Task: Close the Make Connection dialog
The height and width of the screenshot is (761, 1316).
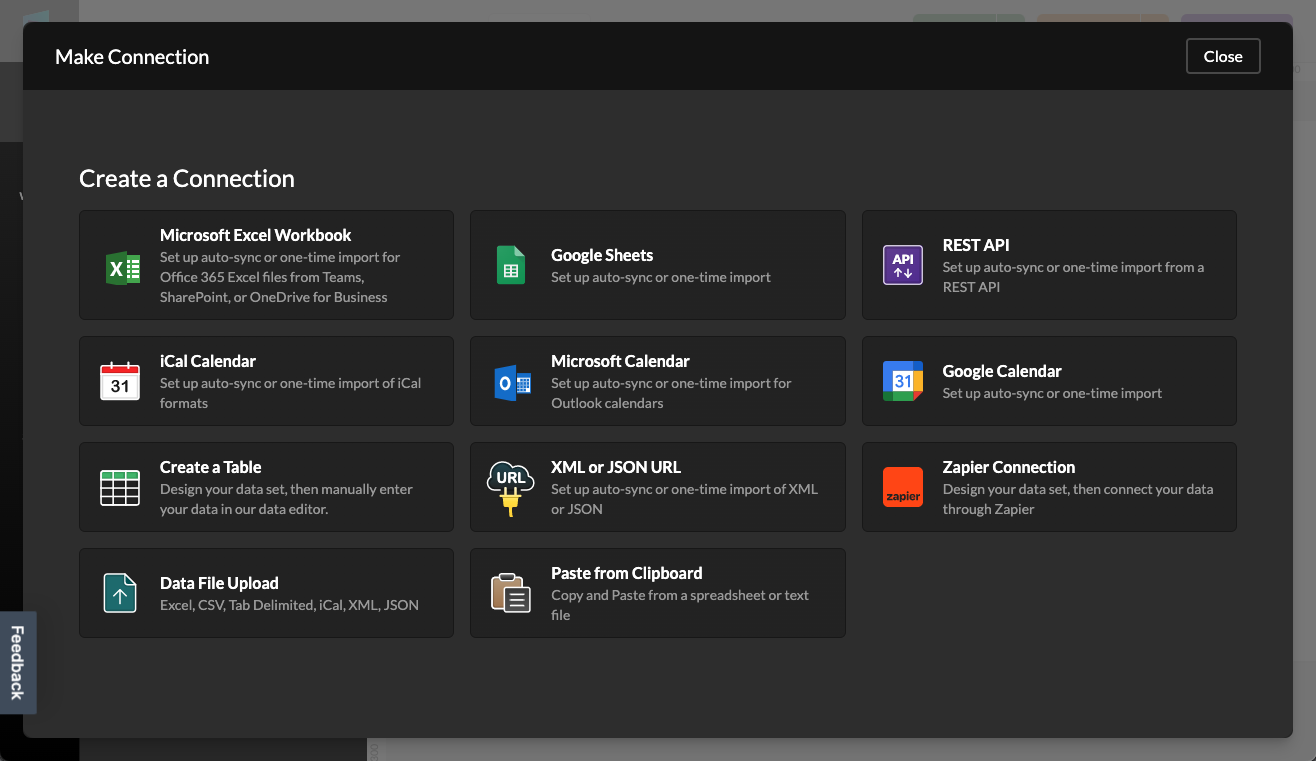Action: [x=1223, y=56]
